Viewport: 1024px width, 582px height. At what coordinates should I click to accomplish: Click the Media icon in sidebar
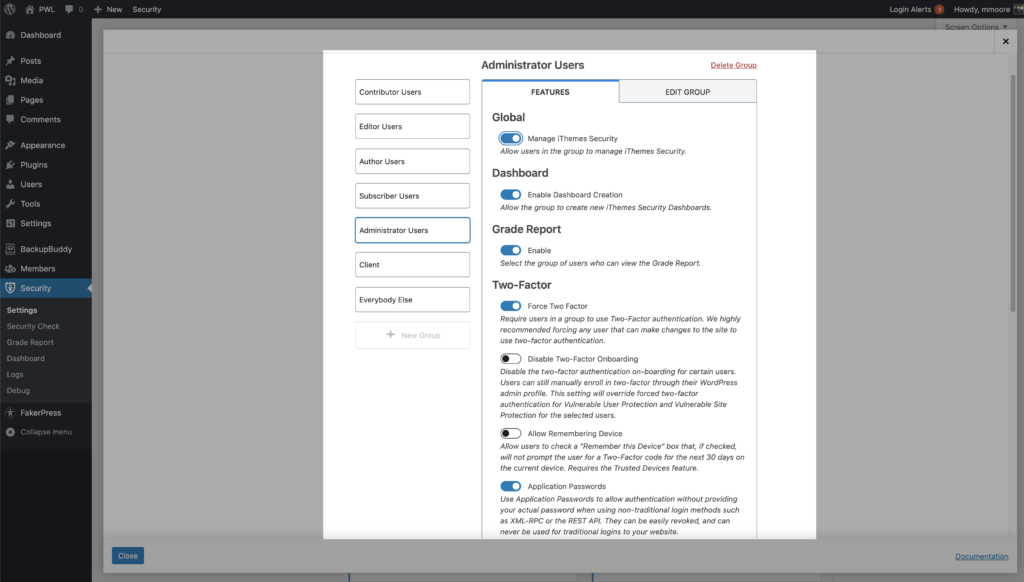pyautogui.click(x=10, y=80)
